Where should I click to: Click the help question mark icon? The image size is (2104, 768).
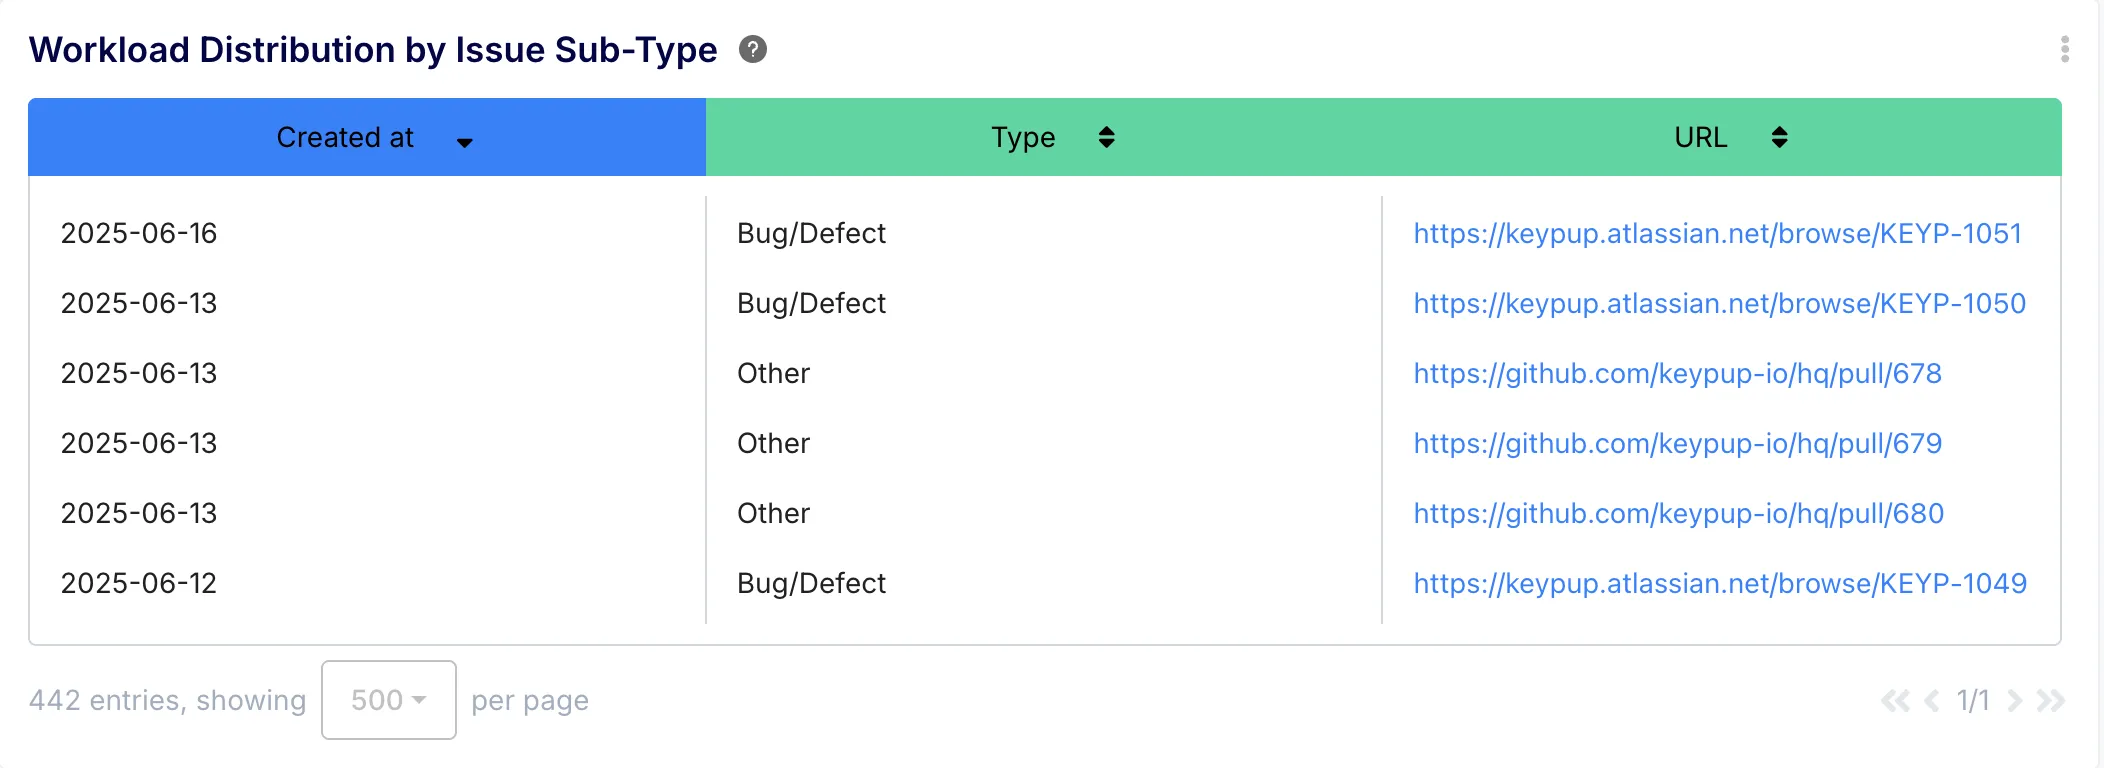[753, 49]
